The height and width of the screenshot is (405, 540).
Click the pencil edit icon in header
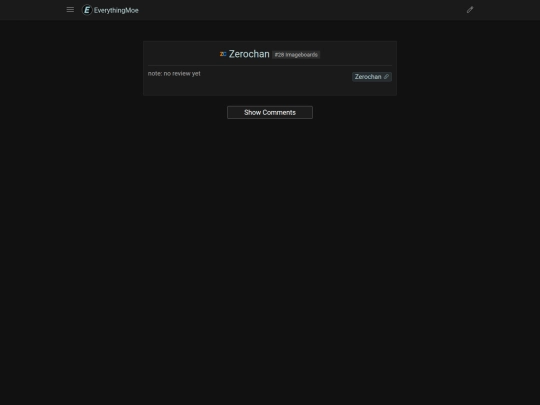coord(470,10)
